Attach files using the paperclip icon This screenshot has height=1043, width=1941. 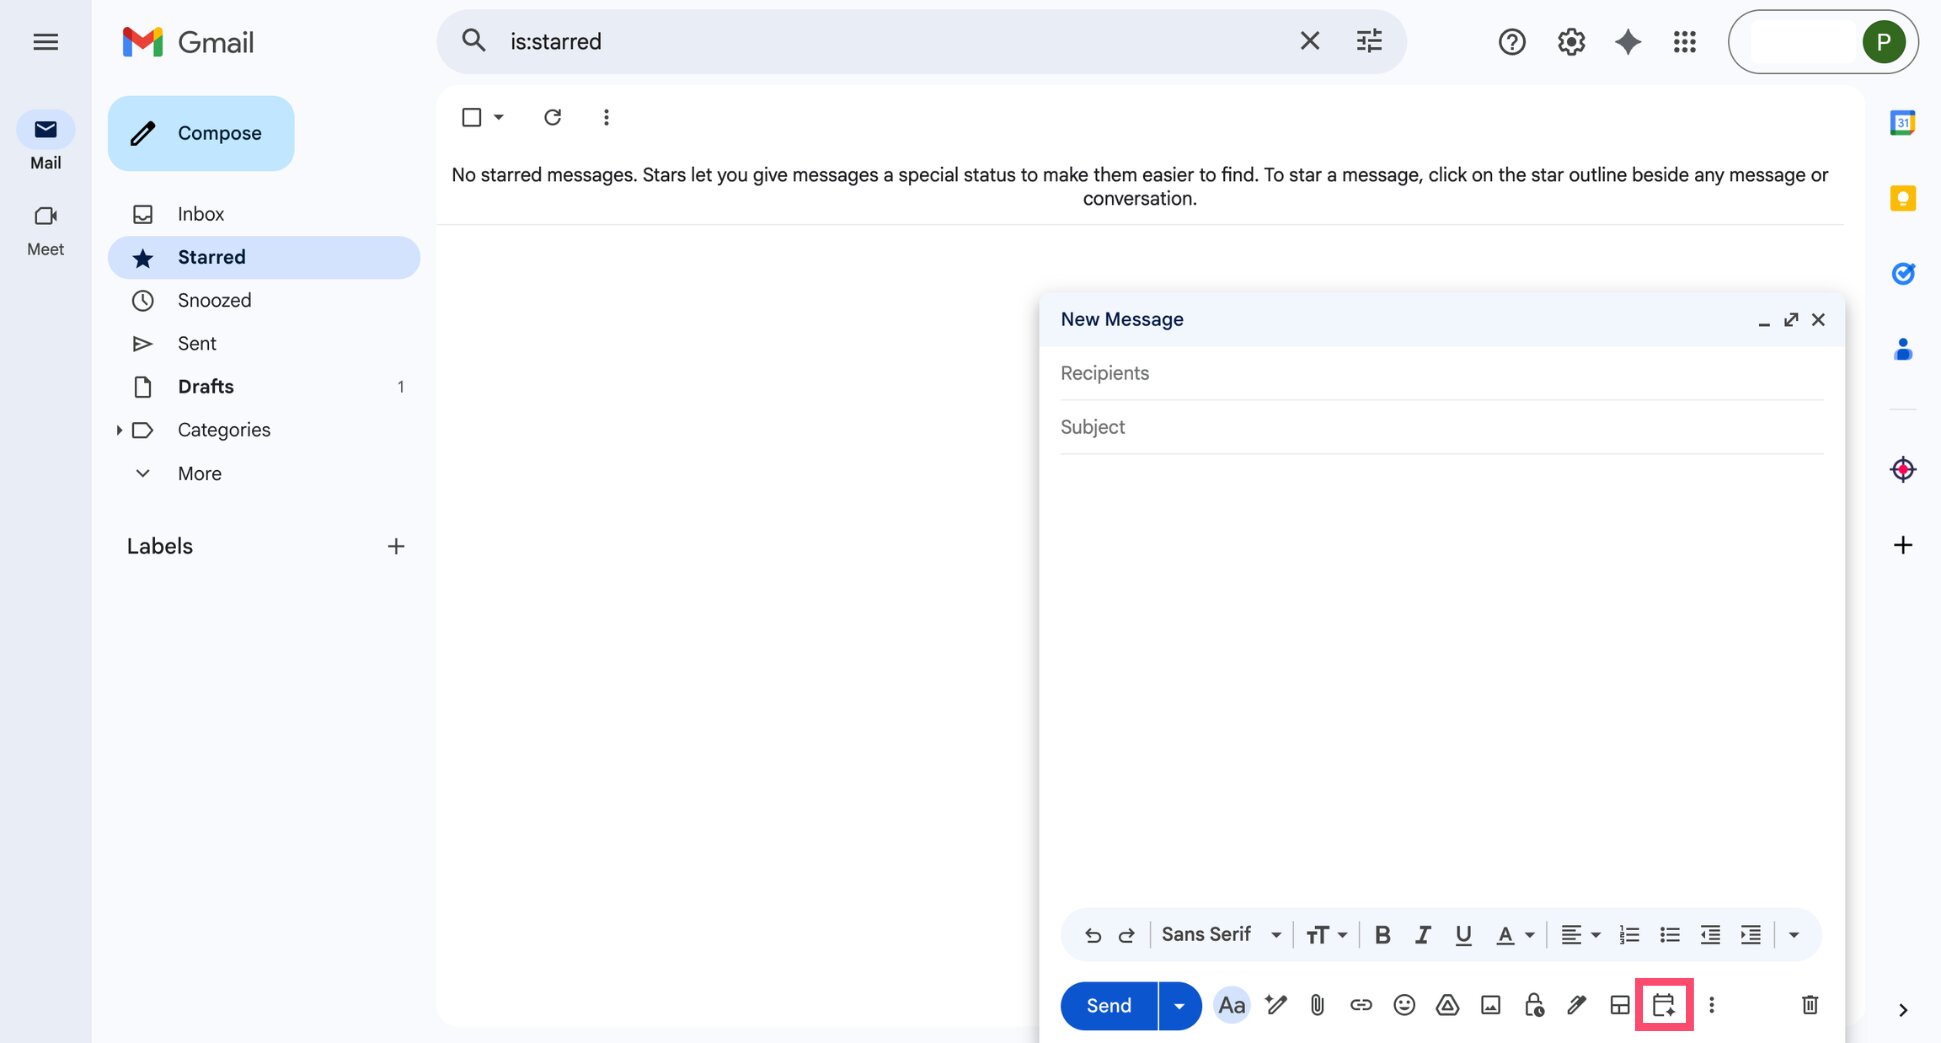1316,1005
